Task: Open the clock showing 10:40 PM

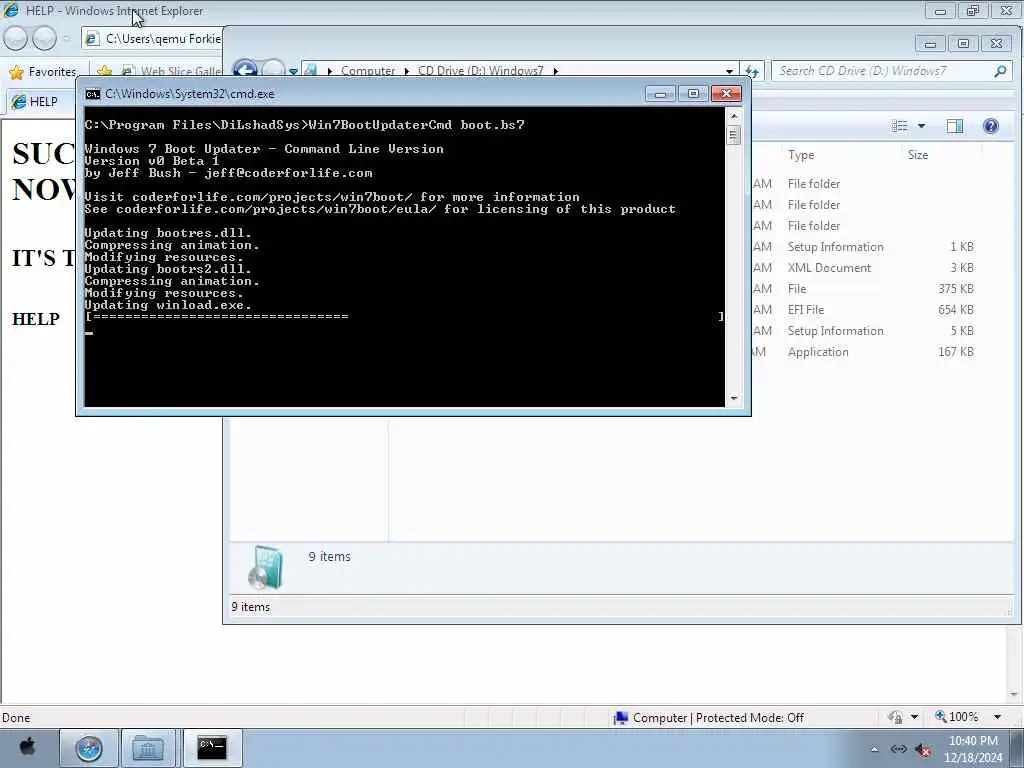Action: tap(973, 749)
